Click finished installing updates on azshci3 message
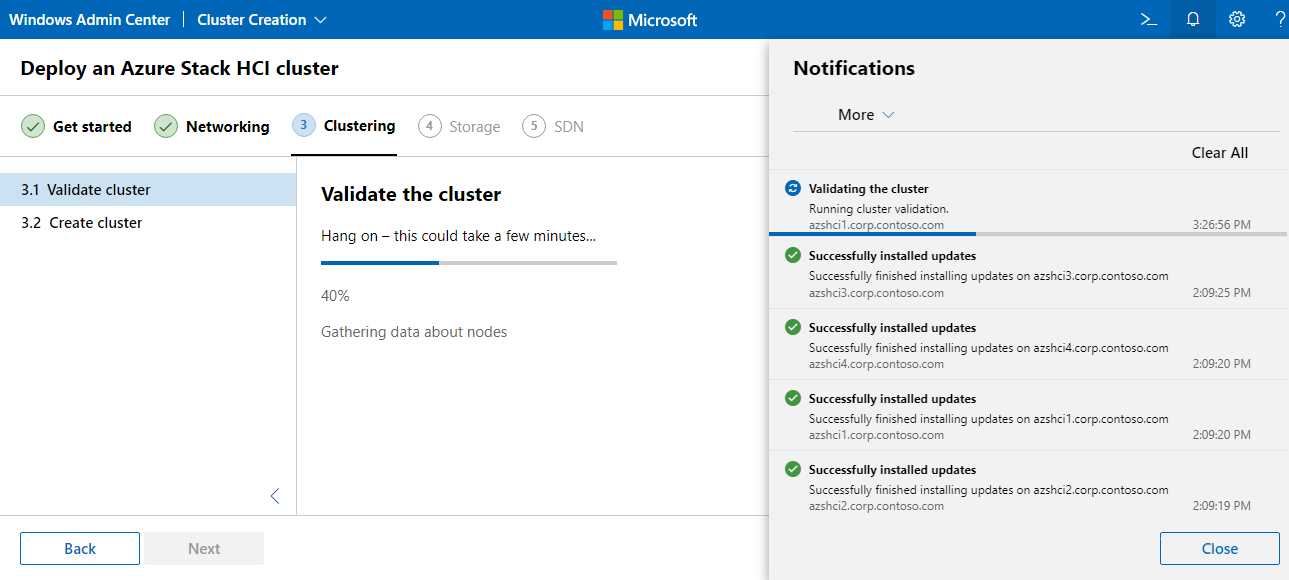Image resolution: width=1289 pixels, height=580 pixels. point(988,276)
